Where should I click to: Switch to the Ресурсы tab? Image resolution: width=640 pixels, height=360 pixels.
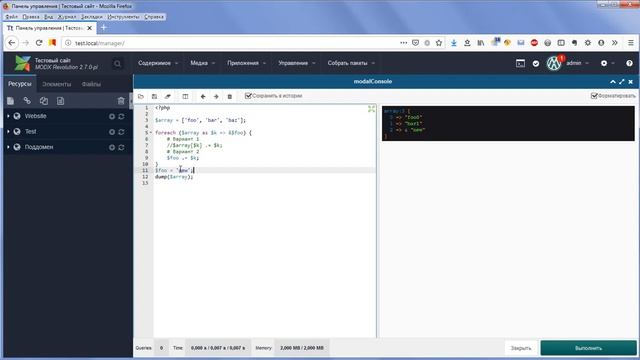pyautogui.click(x=20, y=84)
